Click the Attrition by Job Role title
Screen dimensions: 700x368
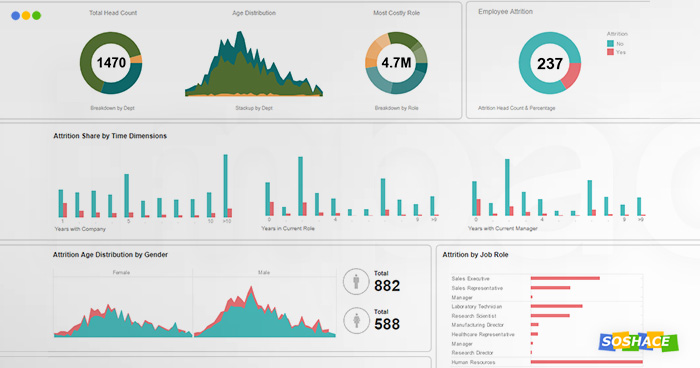(x=475, y=255)
